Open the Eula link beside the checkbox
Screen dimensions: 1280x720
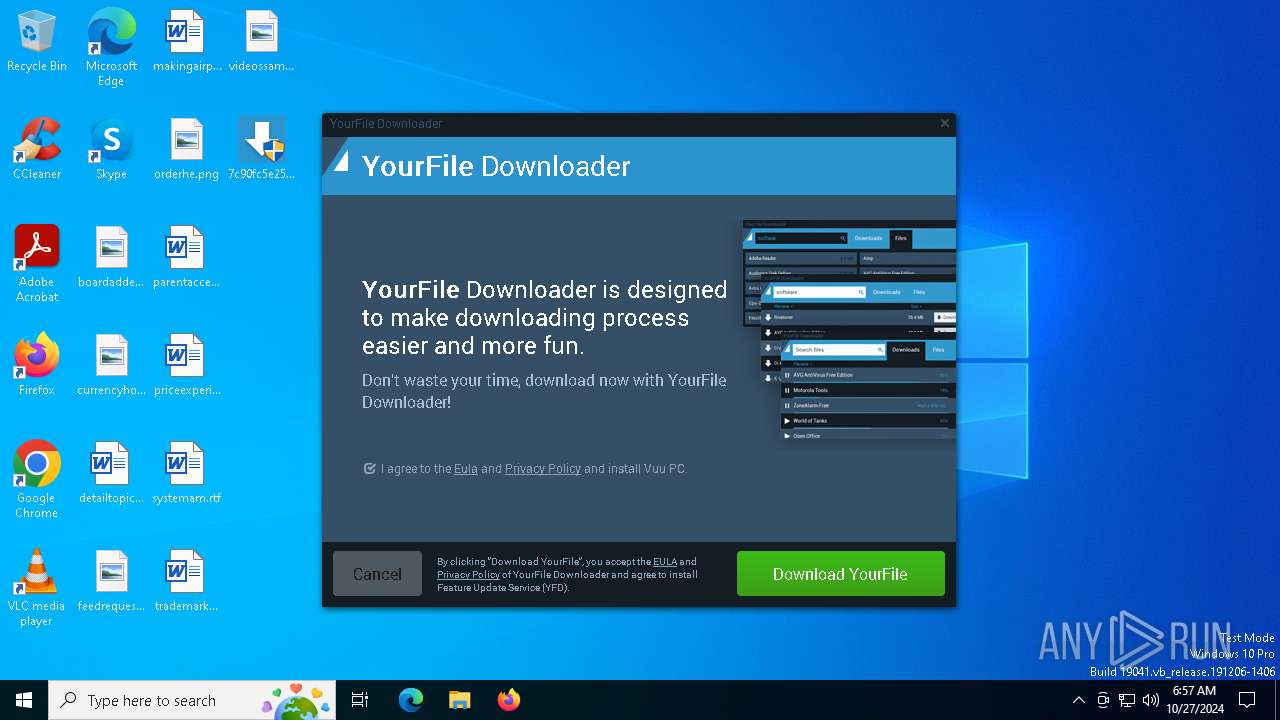click(466, 468)
